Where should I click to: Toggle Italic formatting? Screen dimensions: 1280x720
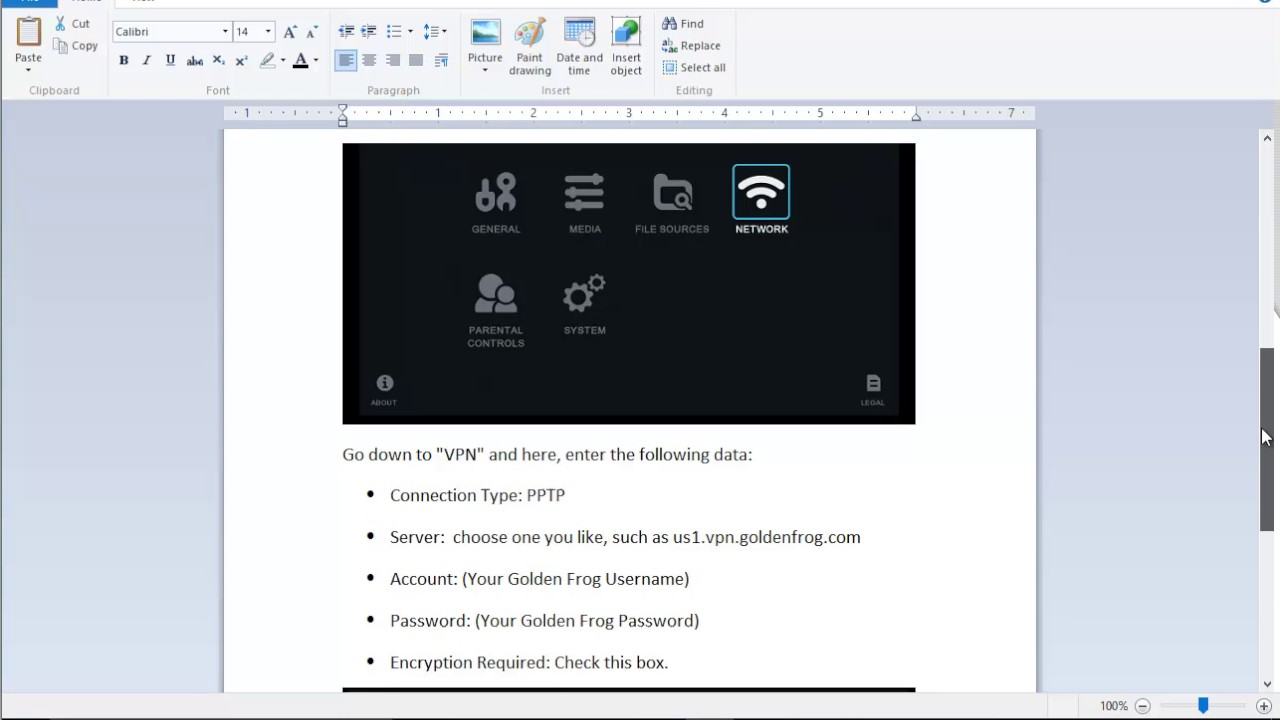coord(147,61)
